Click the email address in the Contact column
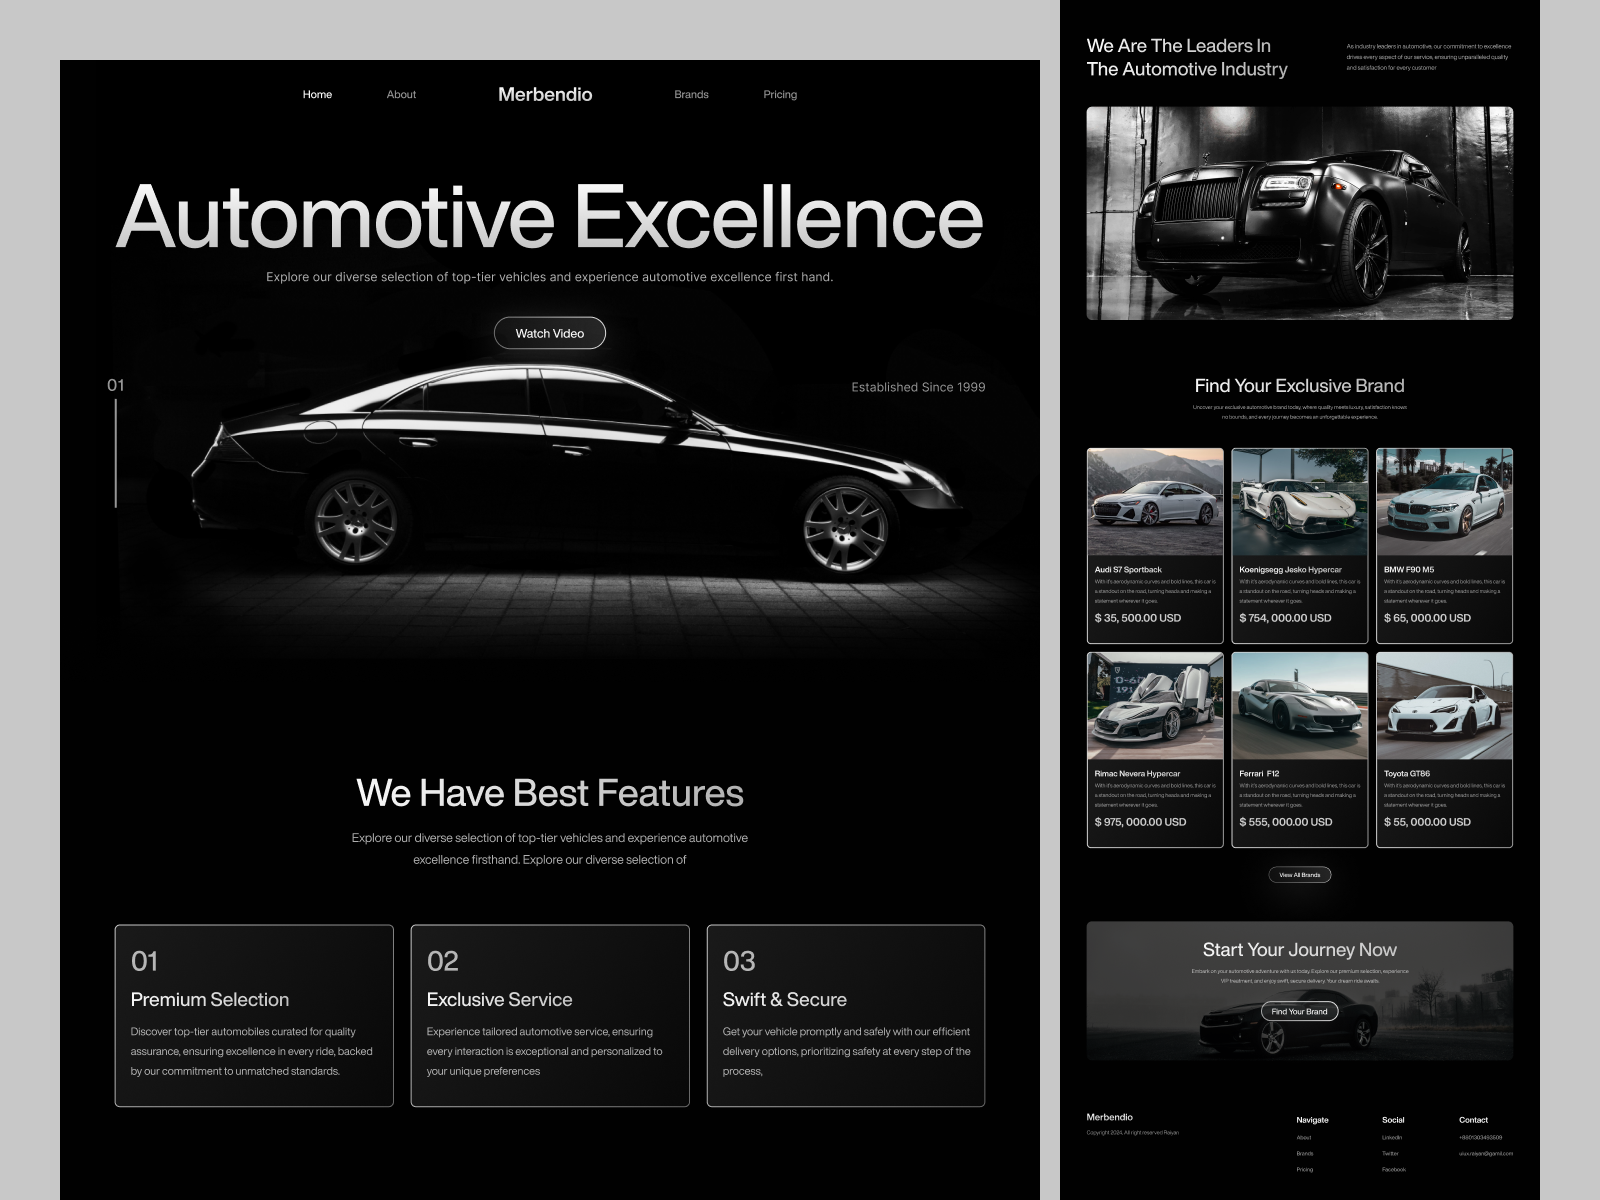 click(x=1485, y=1154)
